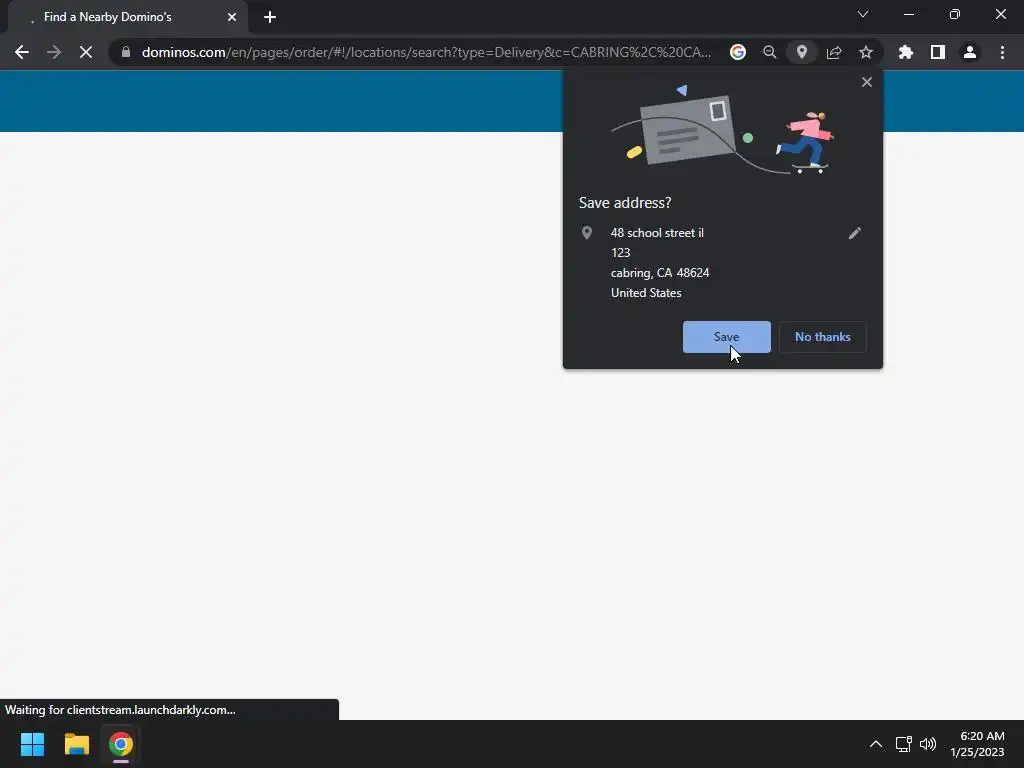Image resolution: width=1024 pixels, height=768 pixels.
Task: Minimize the Chrome window
Action: pyautogui.click(x=909, y=14)
